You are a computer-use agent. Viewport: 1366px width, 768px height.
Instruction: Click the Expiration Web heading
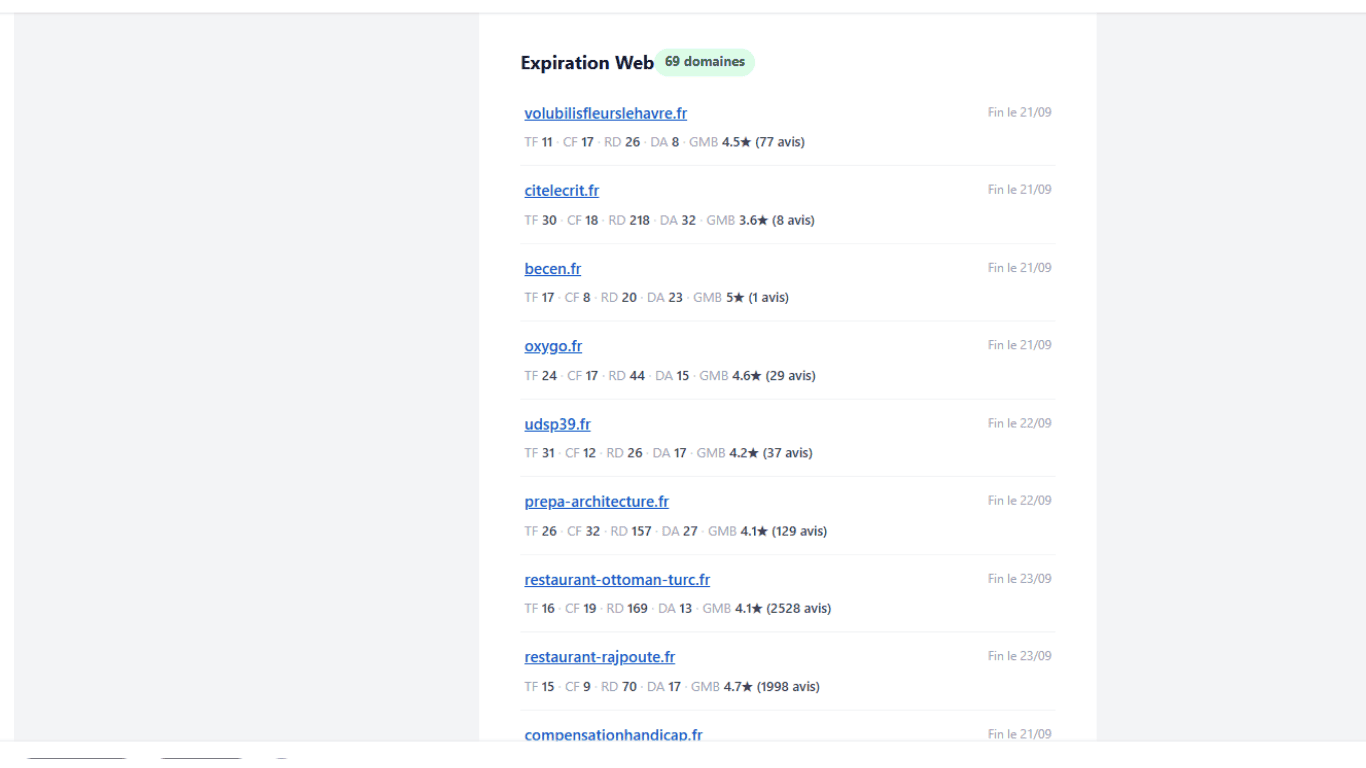coord(587,62)
